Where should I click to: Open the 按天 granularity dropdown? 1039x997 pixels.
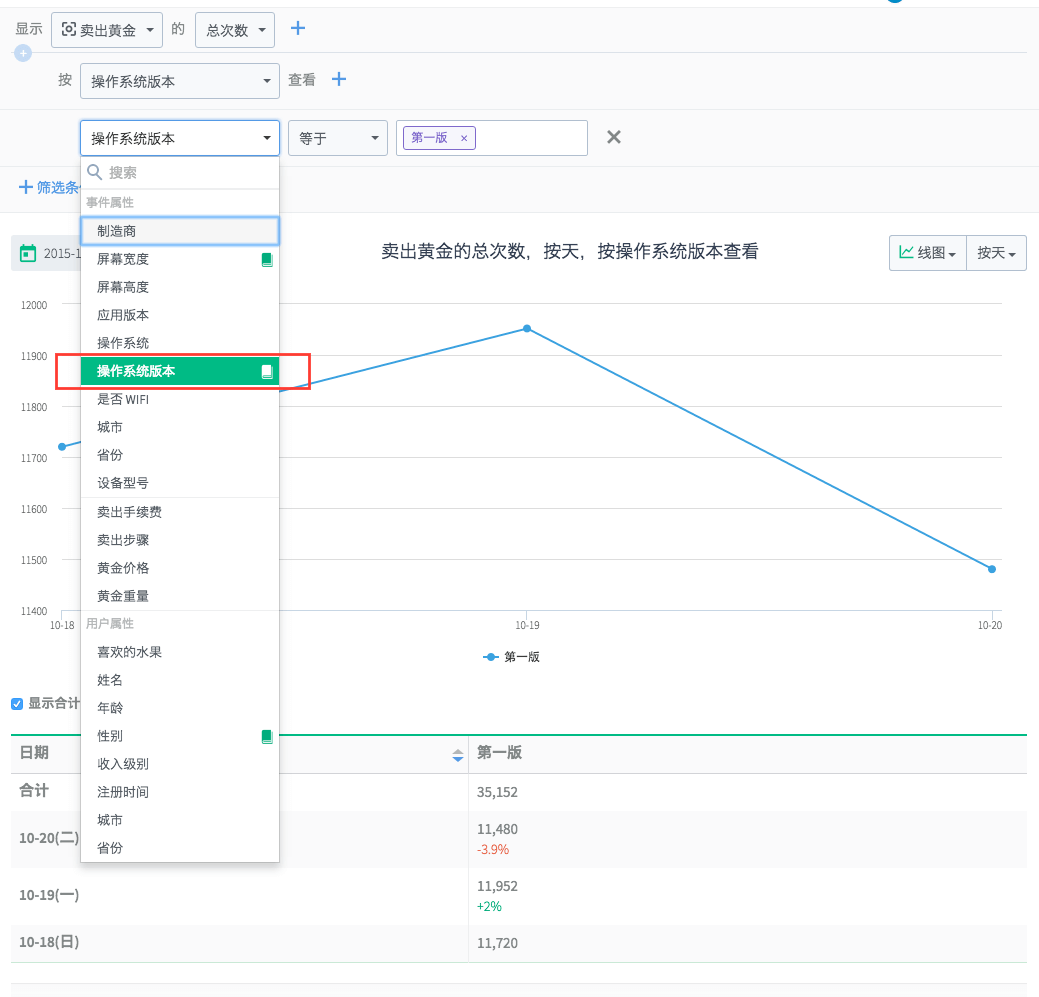(996, 253)
